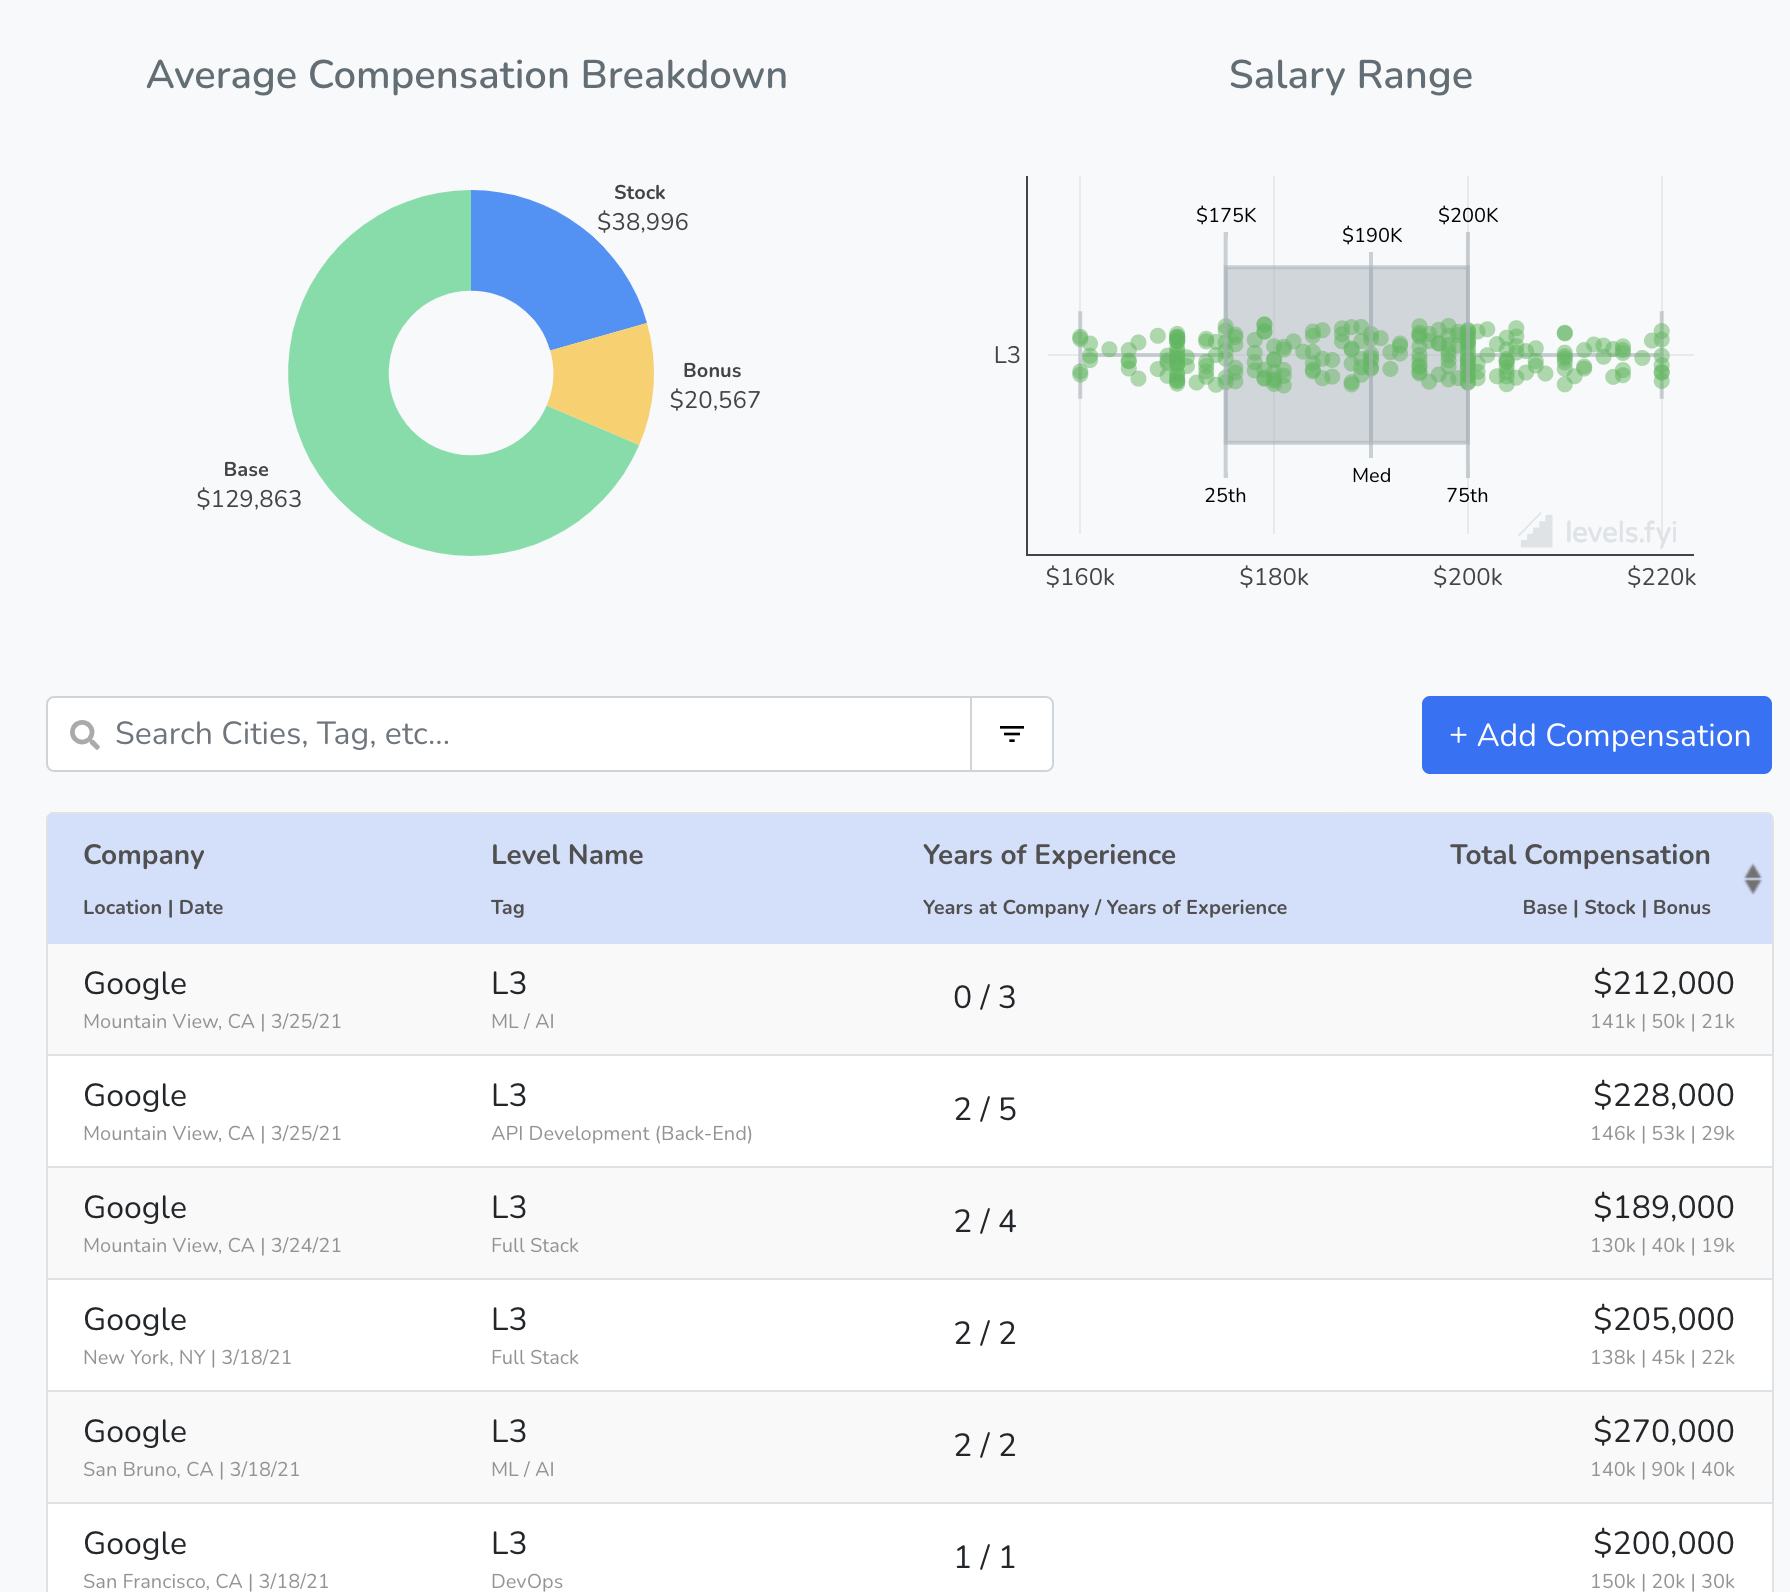
Task: Click San Francisco, CA | 3/18/21 location
Action: pyautogui.click(x=206, y=1581)
